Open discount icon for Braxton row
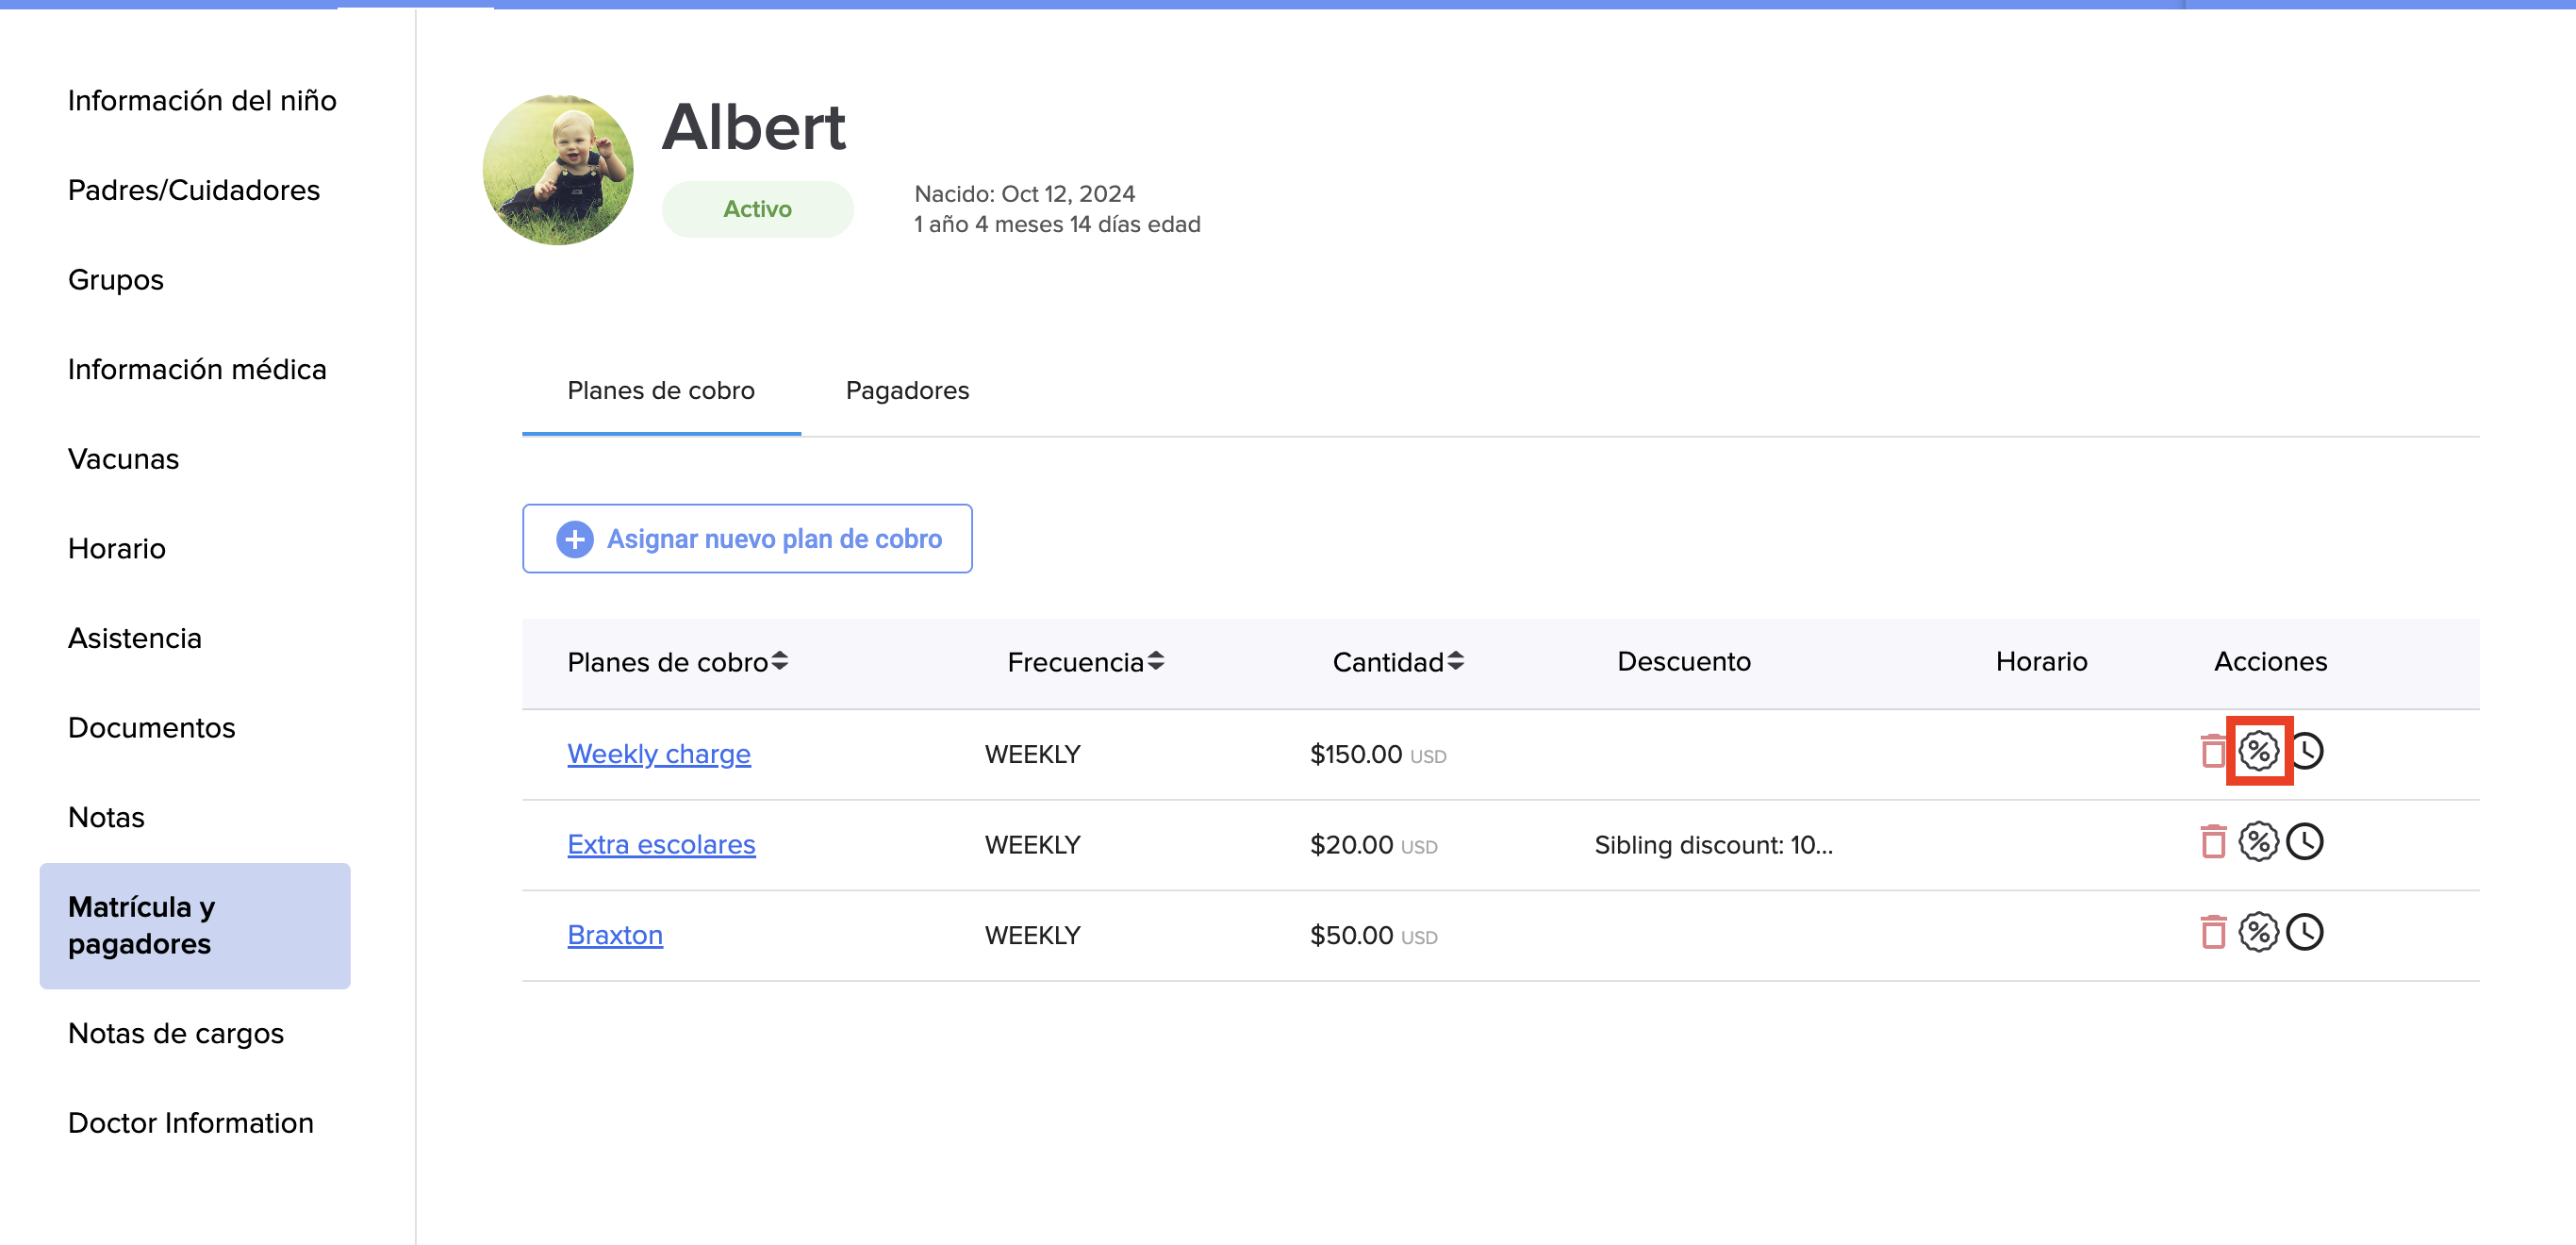 pos(2258,933)
